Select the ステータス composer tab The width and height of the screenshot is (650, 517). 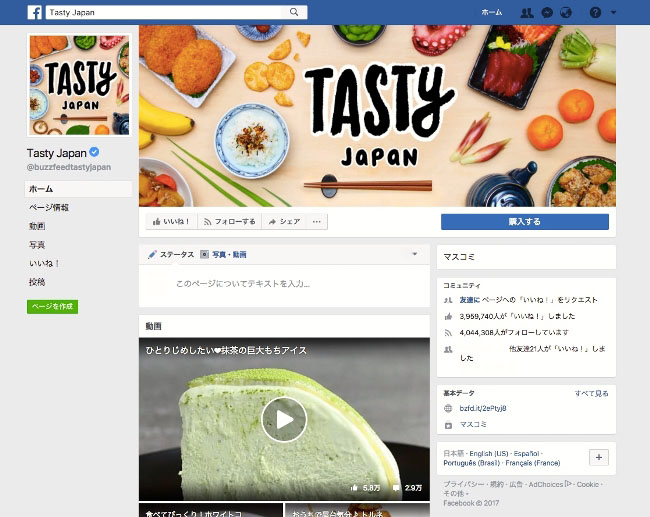click(x=171, y=255)
